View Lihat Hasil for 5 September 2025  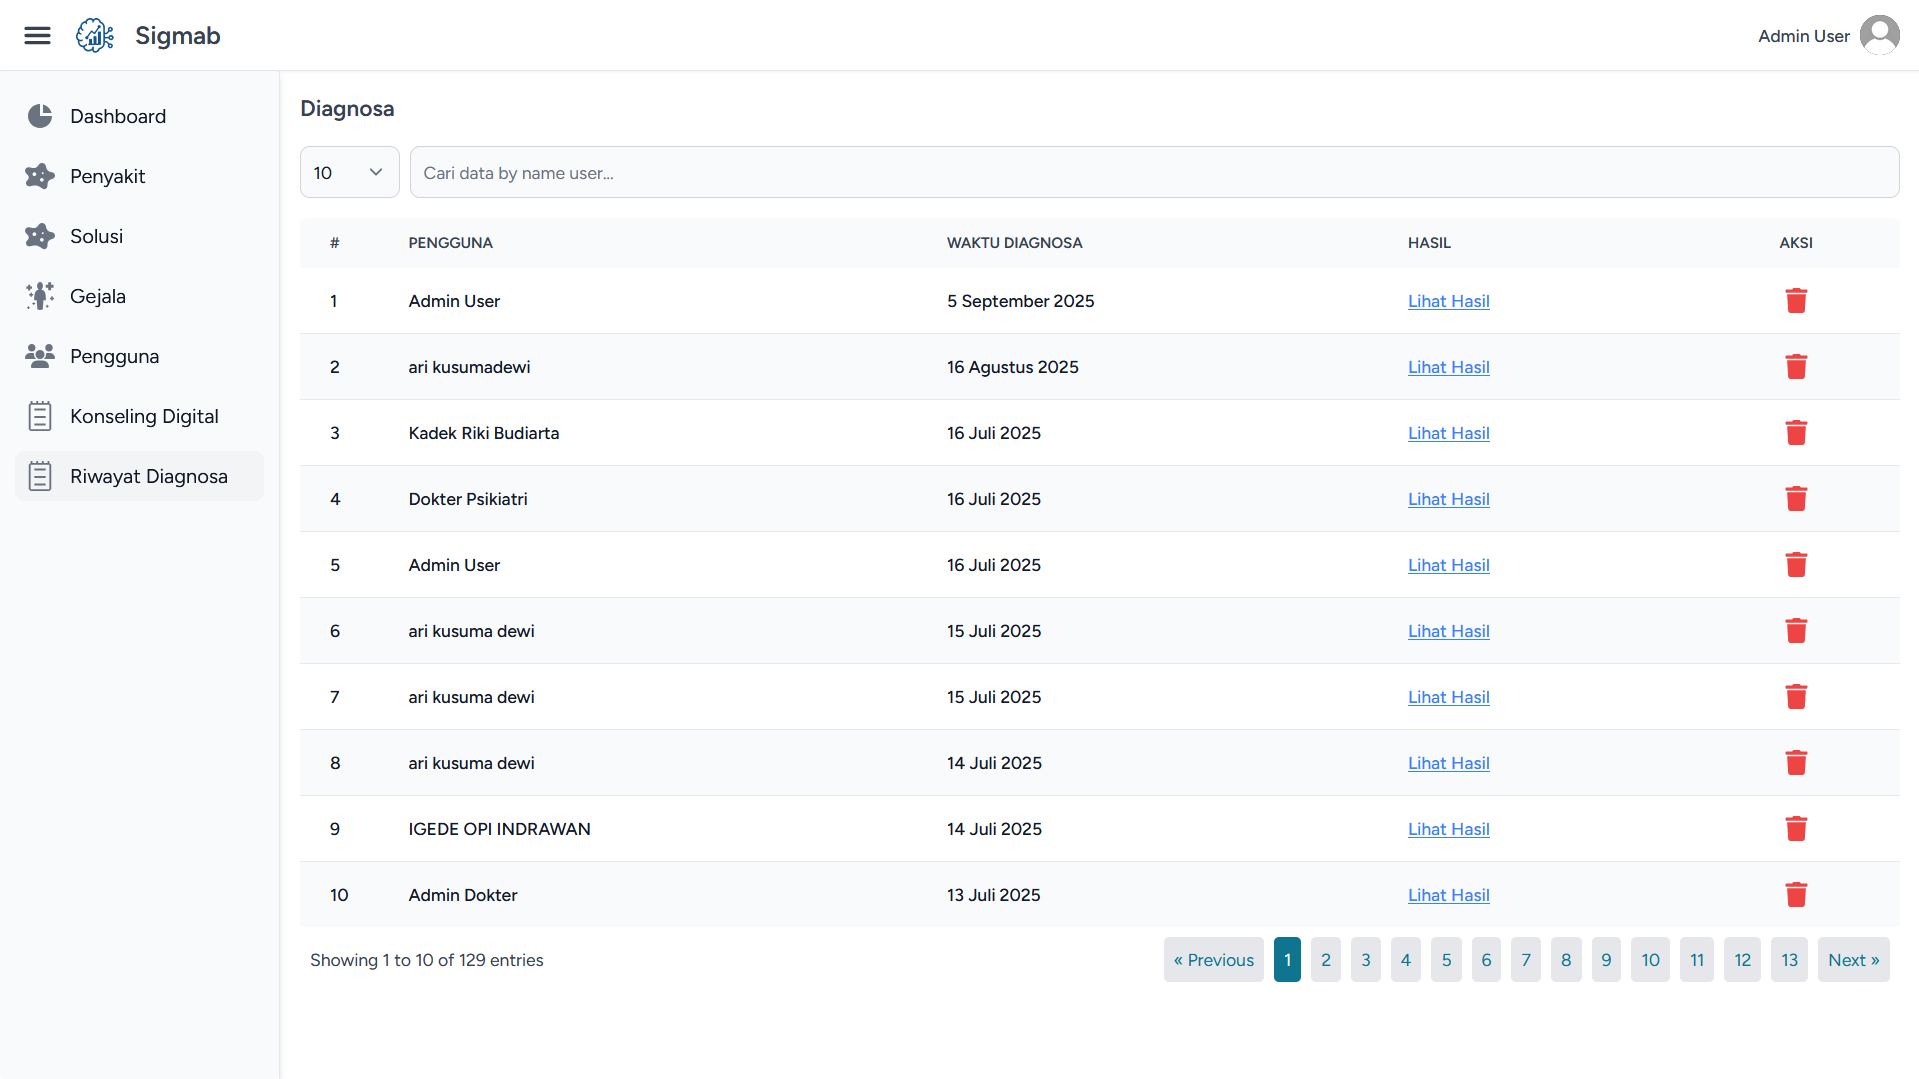click(1448, 301)
